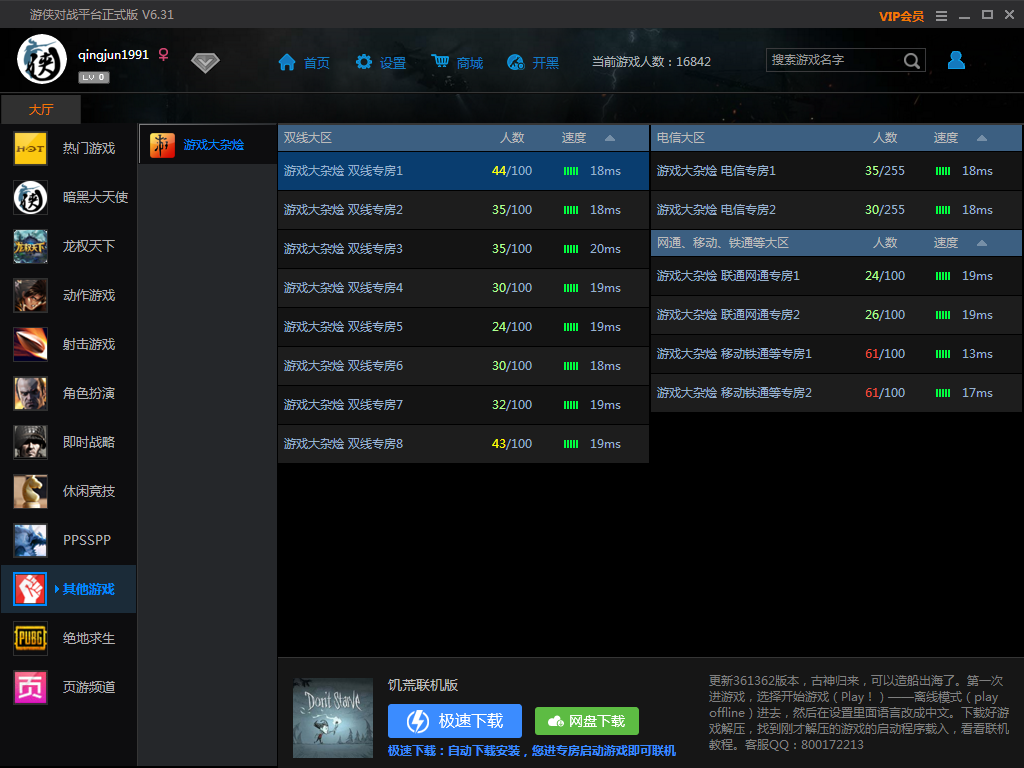Click the LV 0 level badge

[x=94, y=77]
